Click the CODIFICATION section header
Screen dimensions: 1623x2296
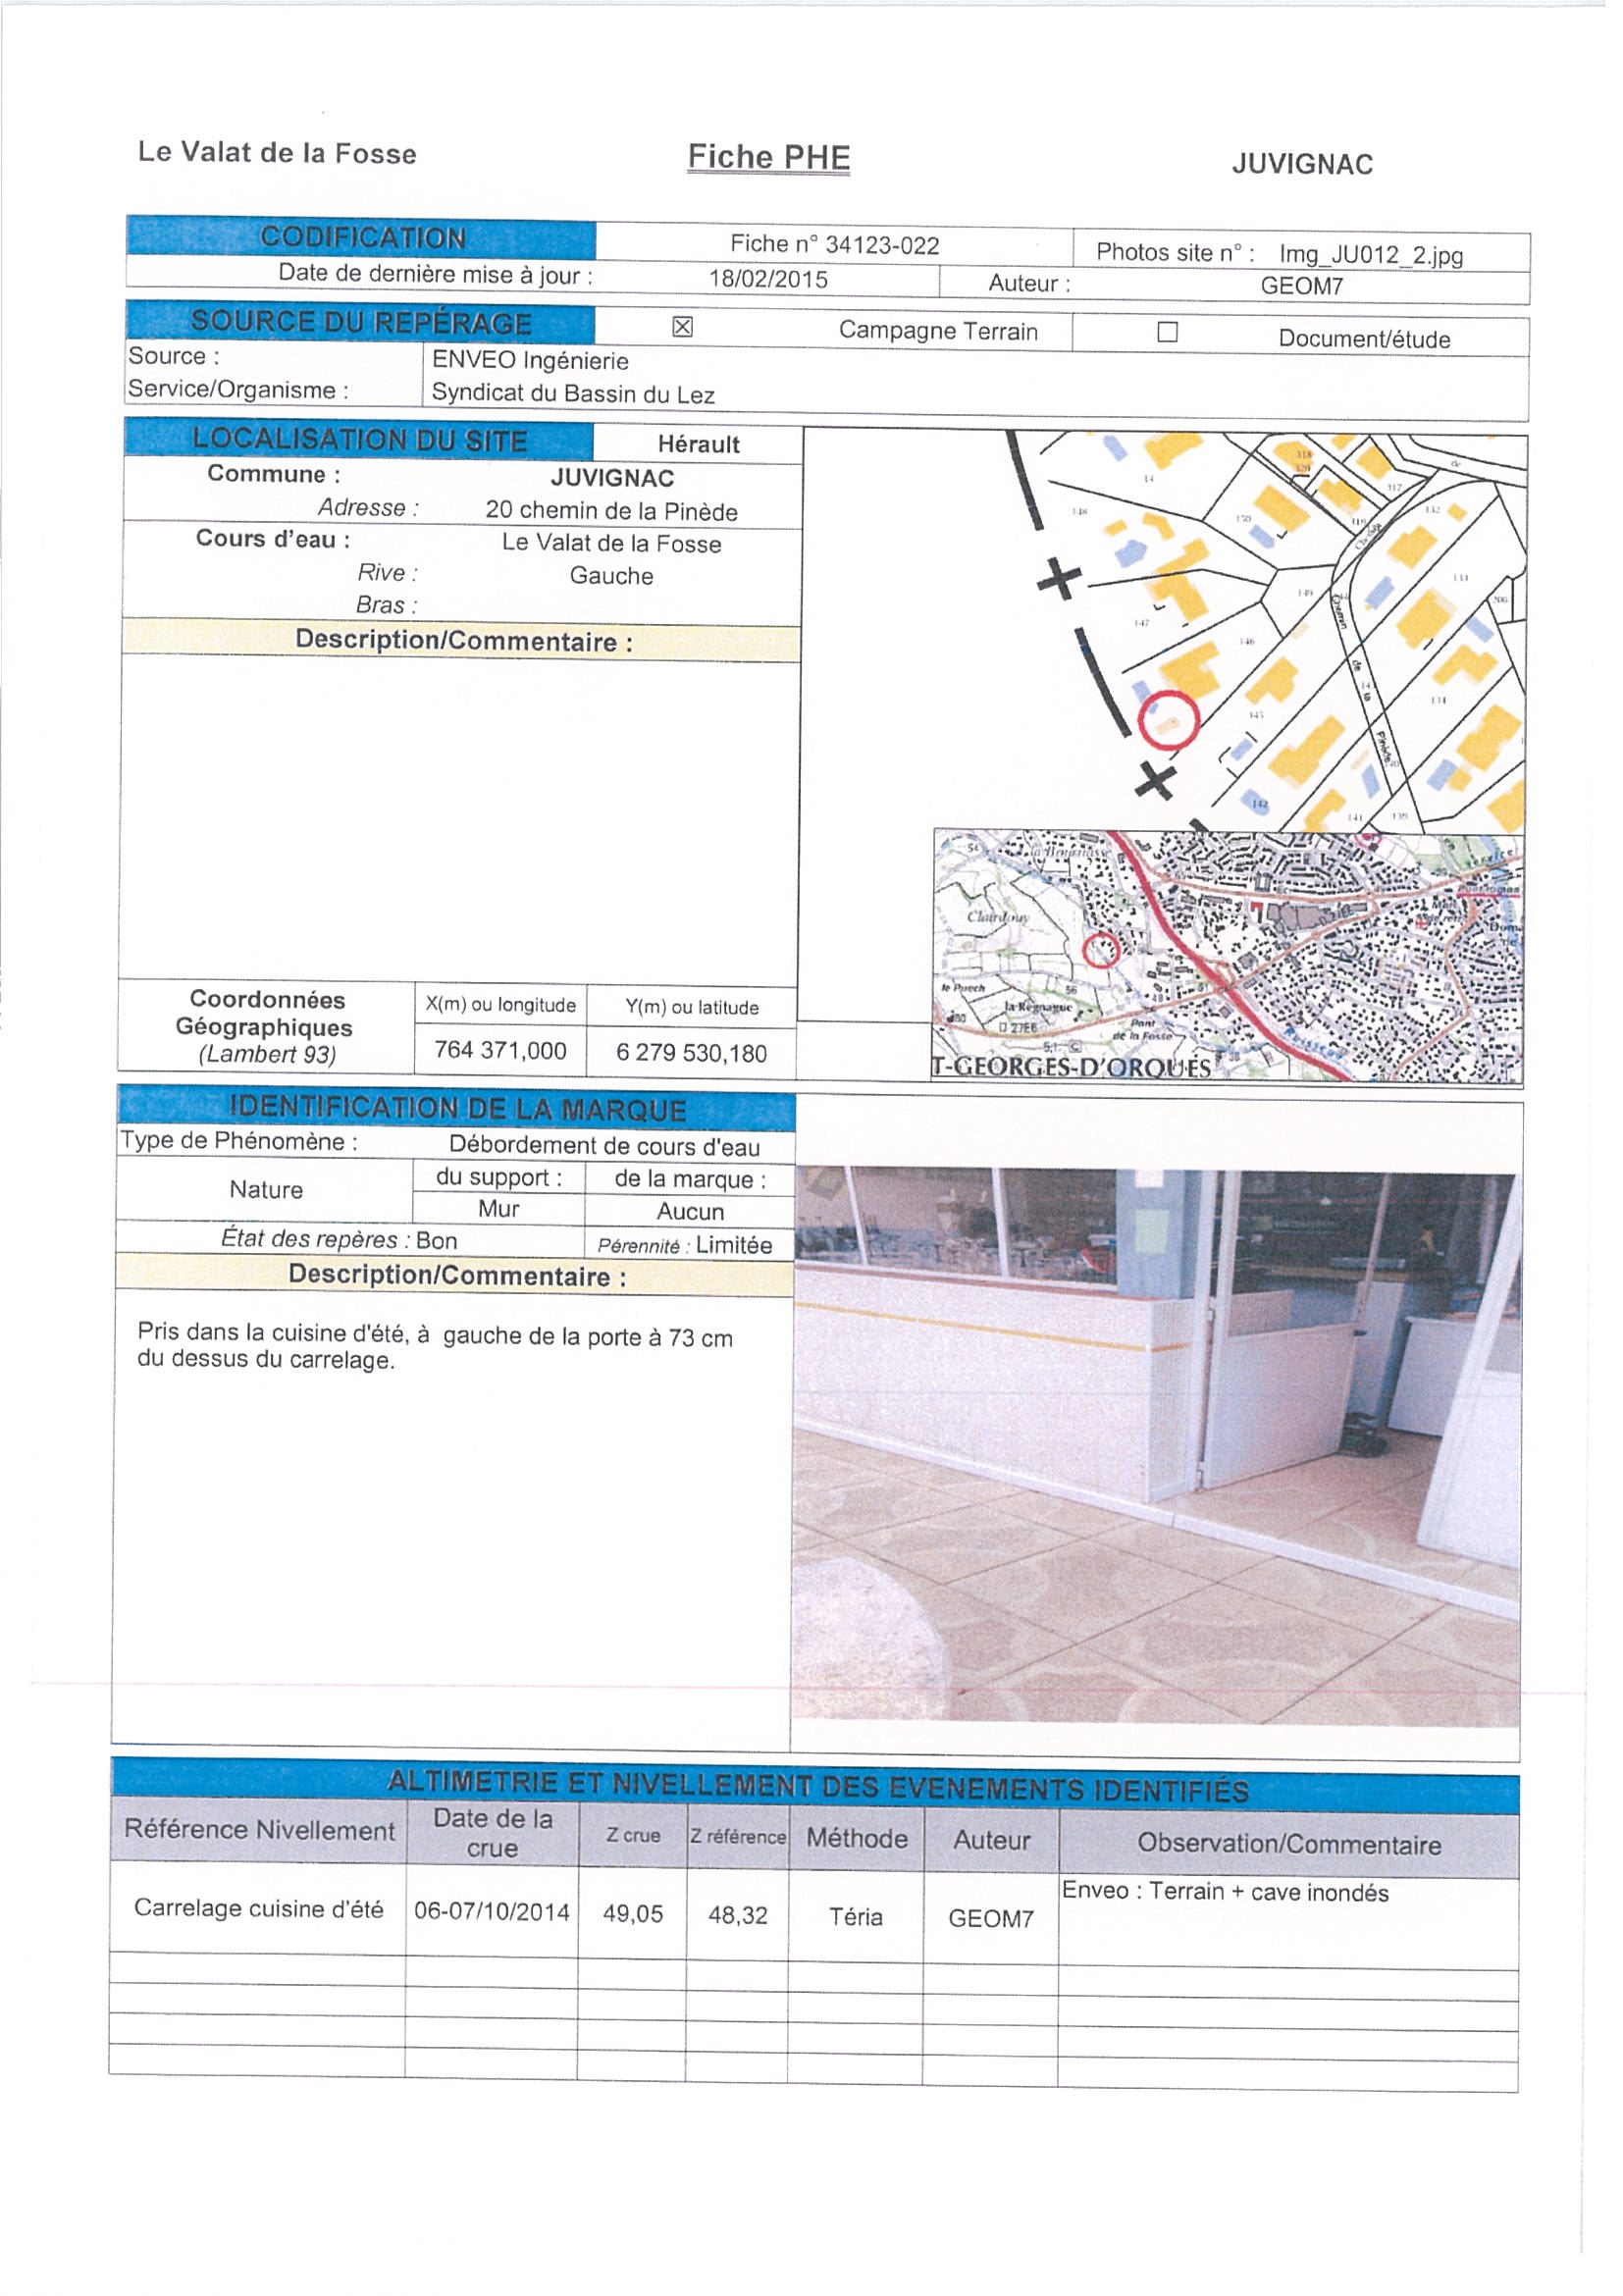point(361,238)
